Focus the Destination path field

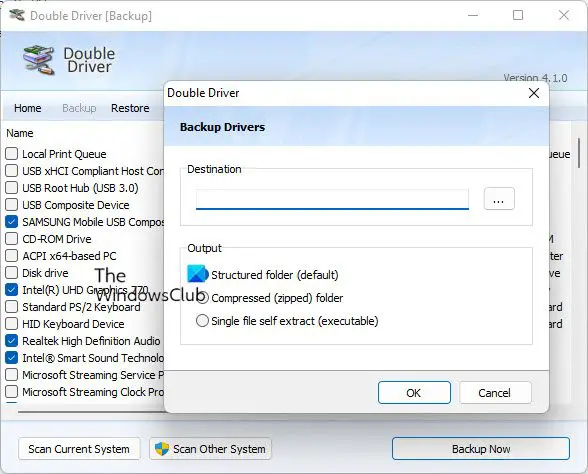coord(332,199)
